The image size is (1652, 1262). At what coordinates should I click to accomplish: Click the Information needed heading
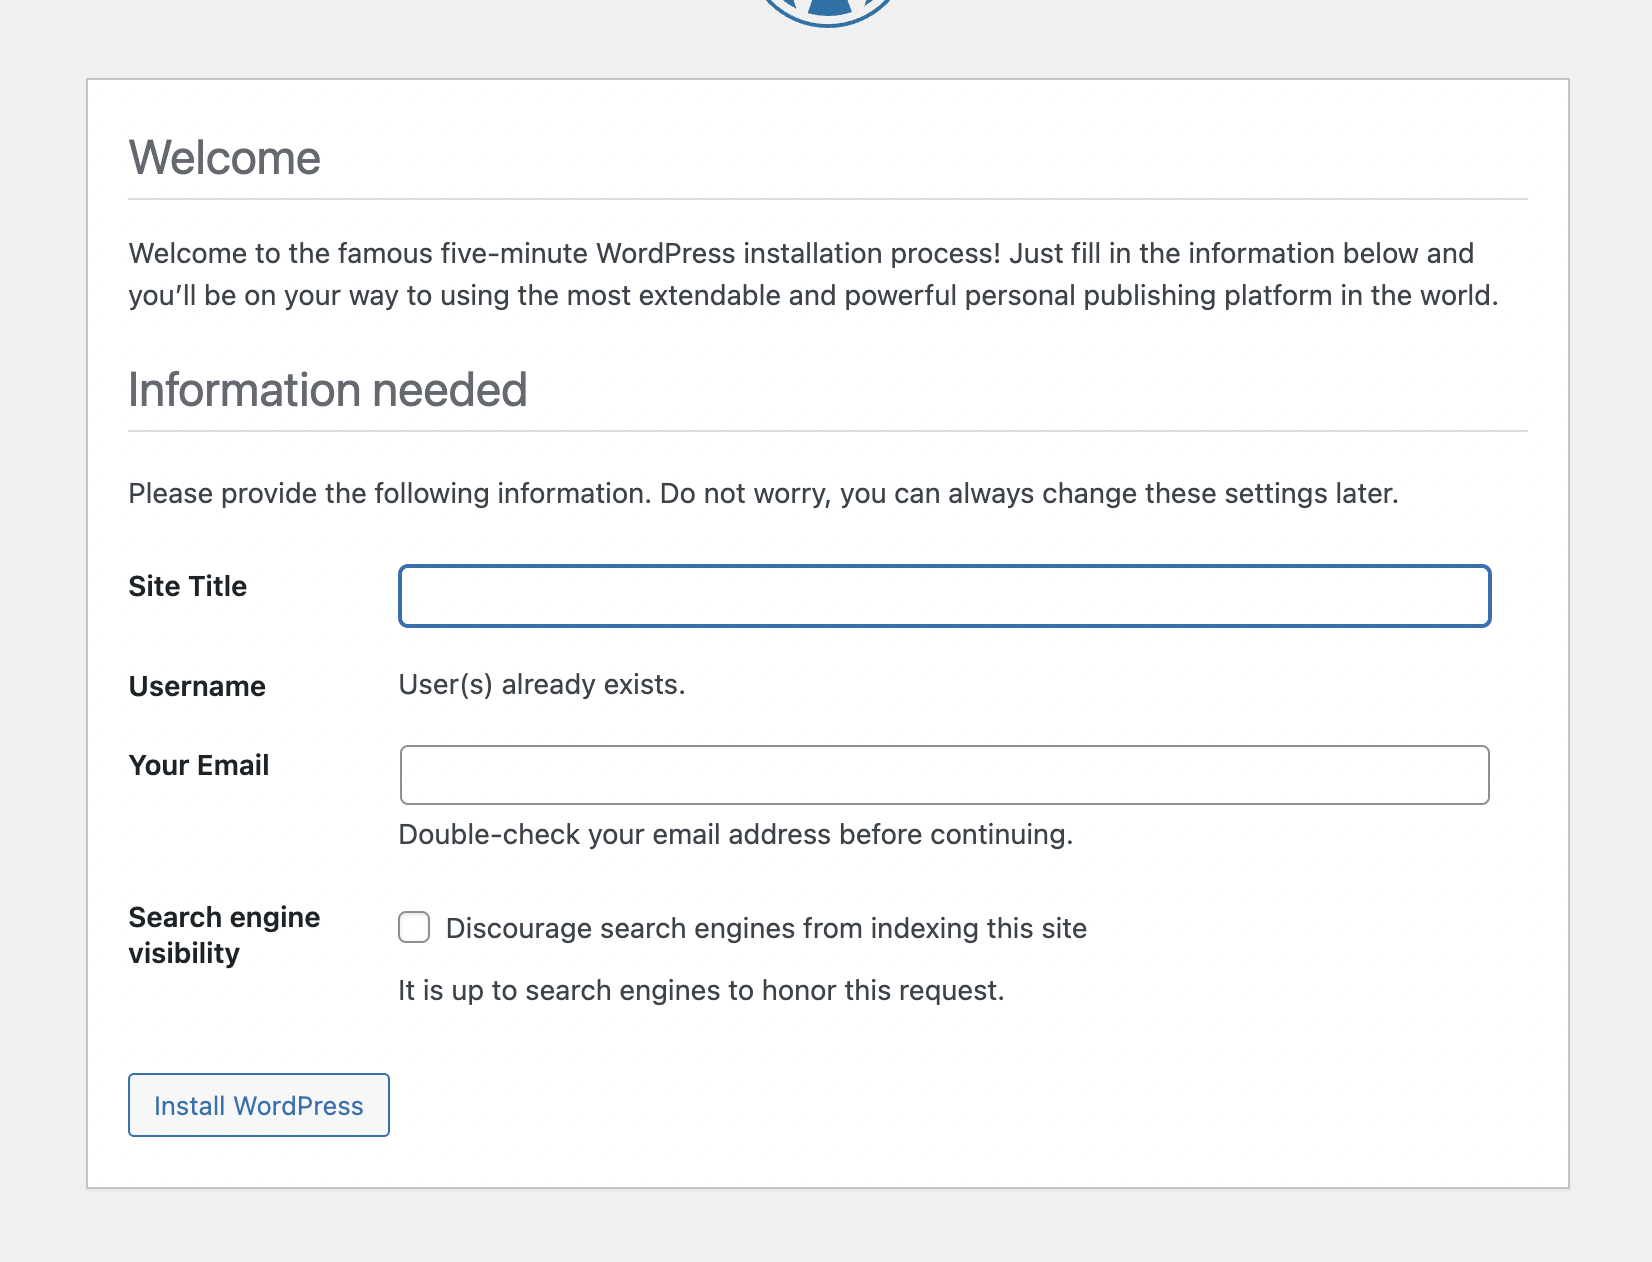[328, 390]
